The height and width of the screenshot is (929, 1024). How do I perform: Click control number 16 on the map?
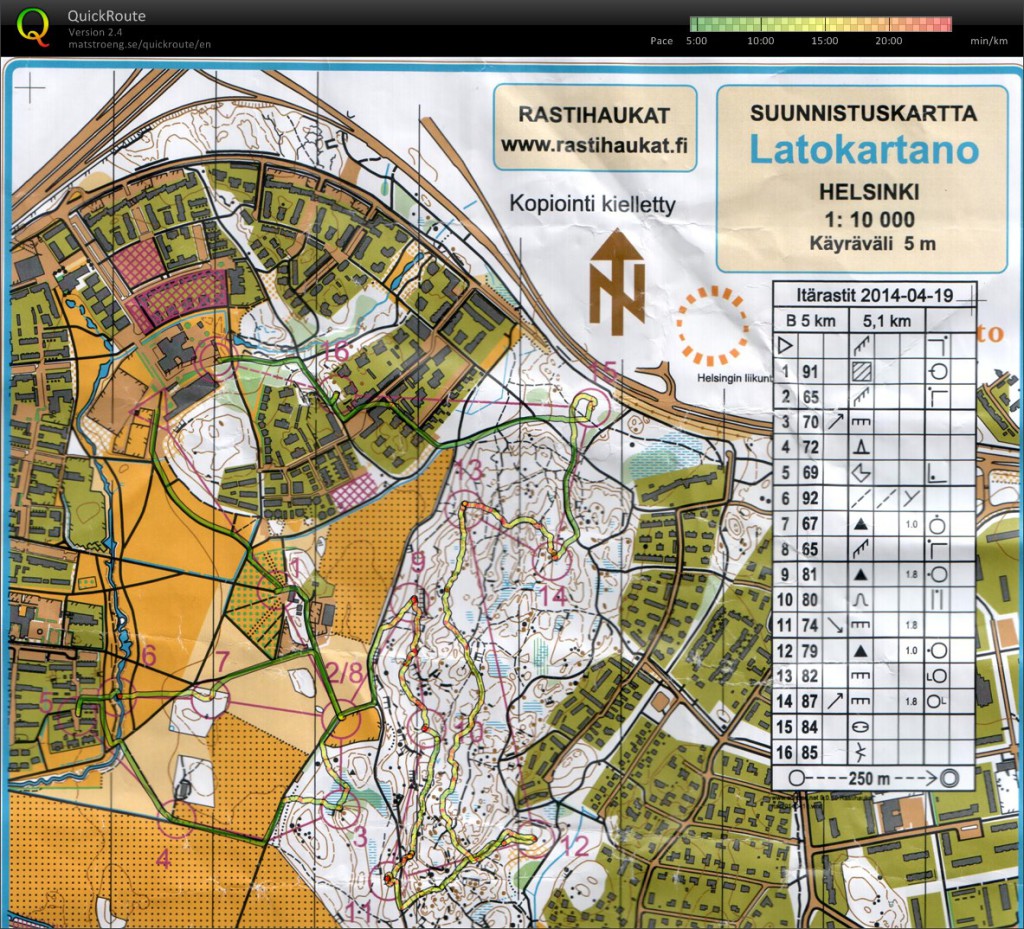[x=336, y=351]
